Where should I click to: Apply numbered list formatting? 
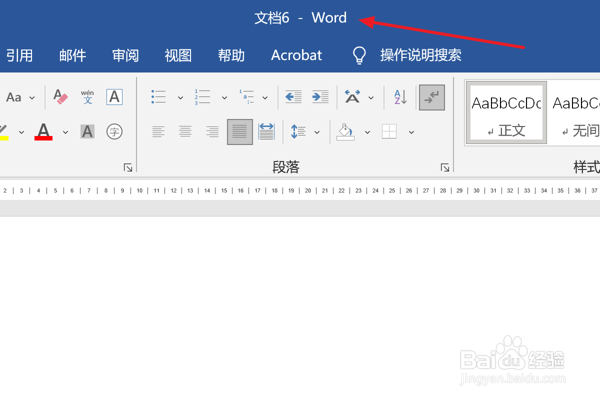click(202, 97)
